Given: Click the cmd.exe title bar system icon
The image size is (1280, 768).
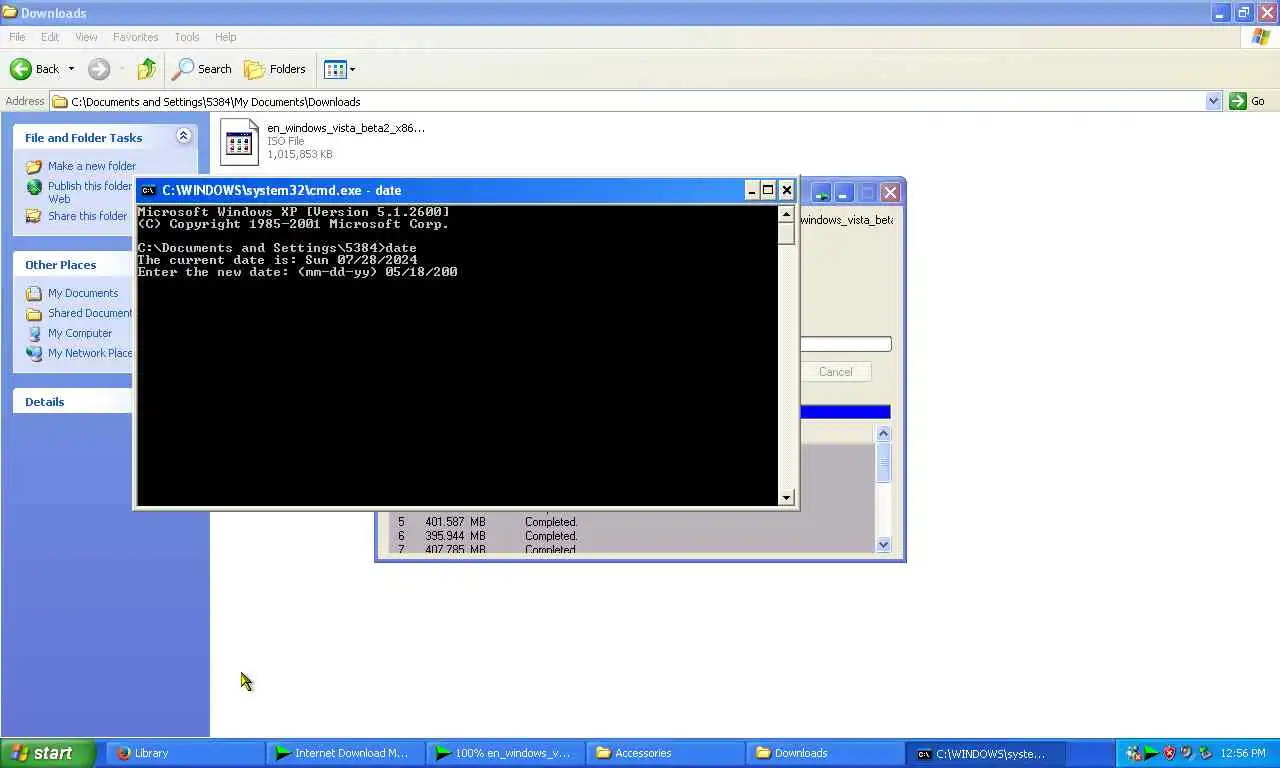Looking at the screenshot, I should click(148, 190).
